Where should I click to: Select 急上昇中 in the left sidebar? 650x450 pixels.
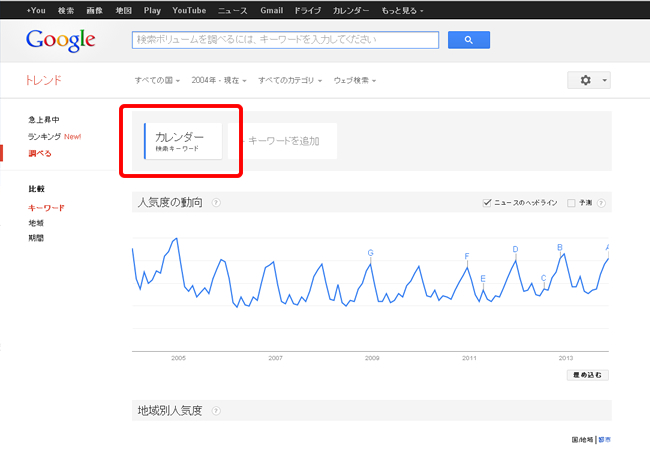(44, 119)
